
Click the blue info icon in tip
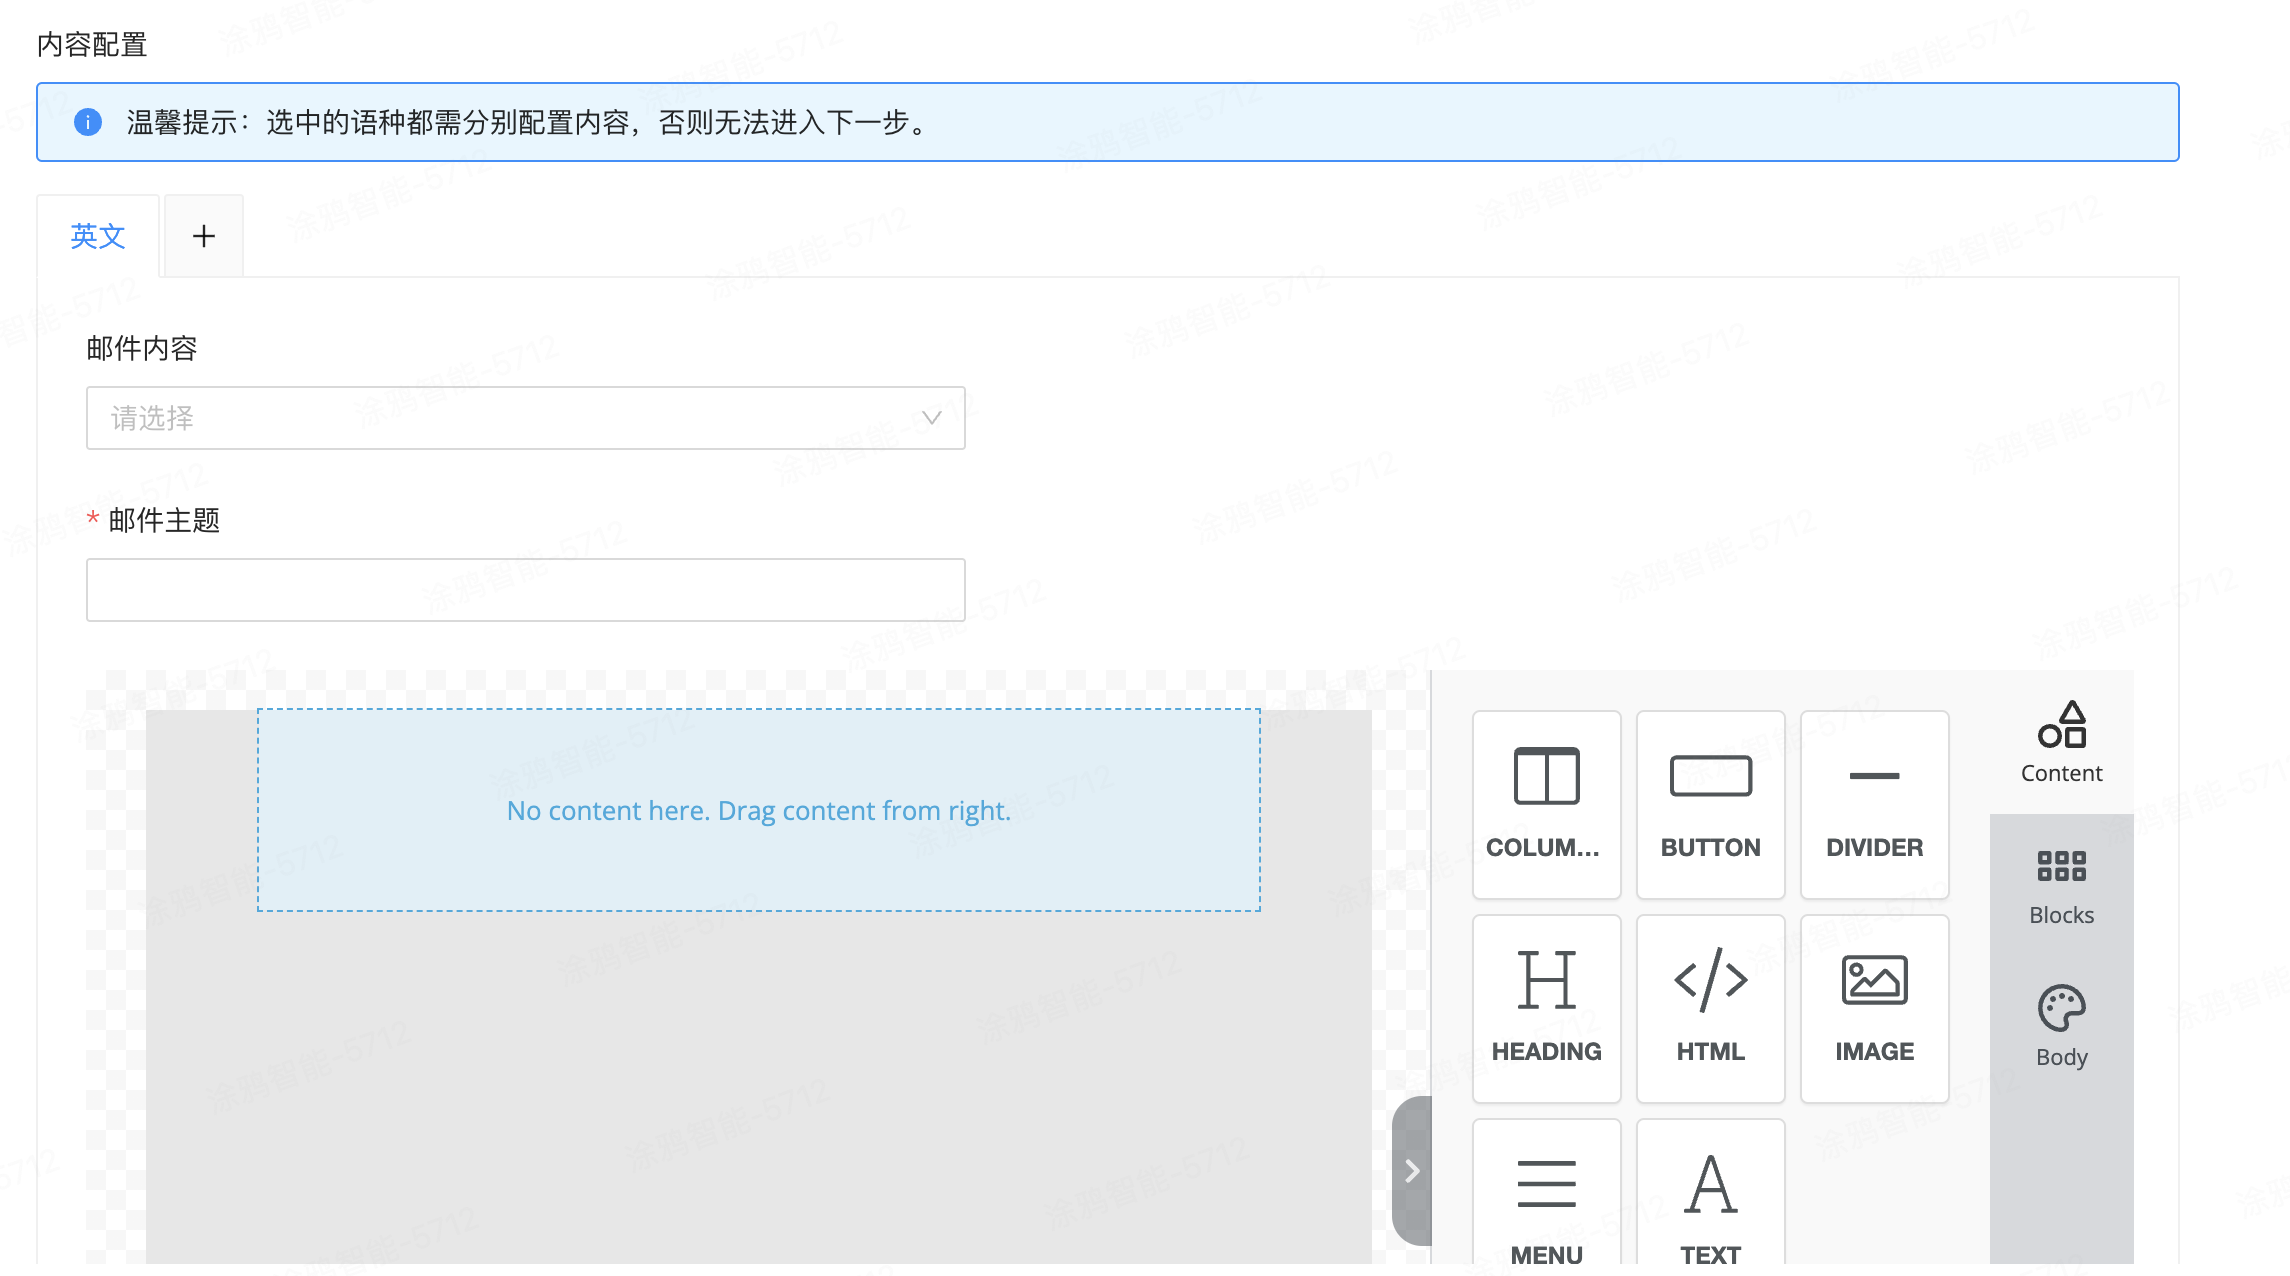click(88, 122)
